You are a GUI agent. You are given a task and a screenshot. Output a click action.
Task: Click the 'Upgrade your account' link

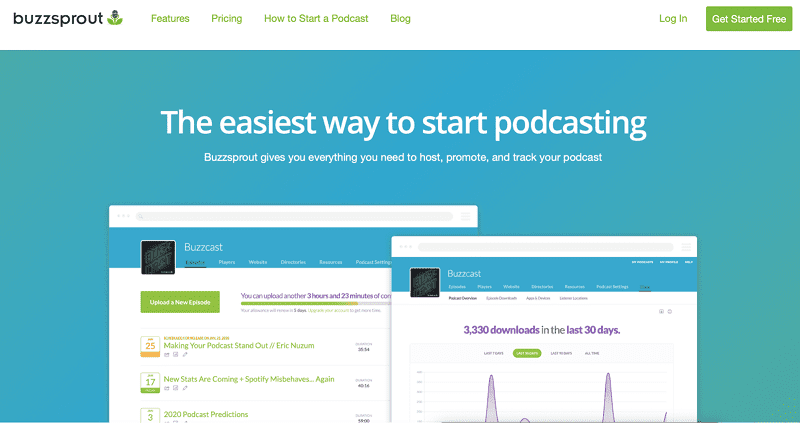[x=327, y=310]
